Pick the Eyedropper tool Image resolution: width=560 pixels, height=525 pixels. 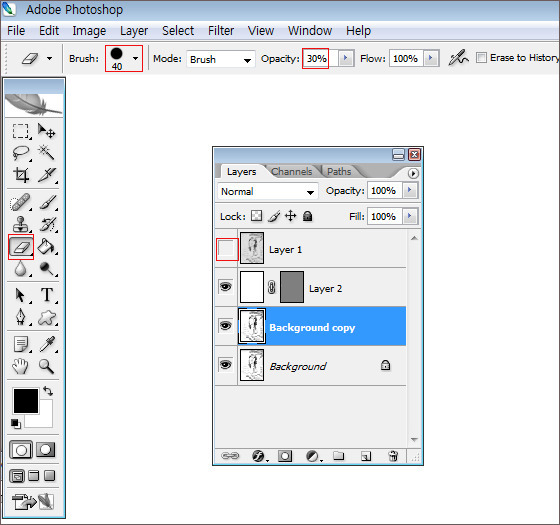pyautogui.click(x=47, y=344)
